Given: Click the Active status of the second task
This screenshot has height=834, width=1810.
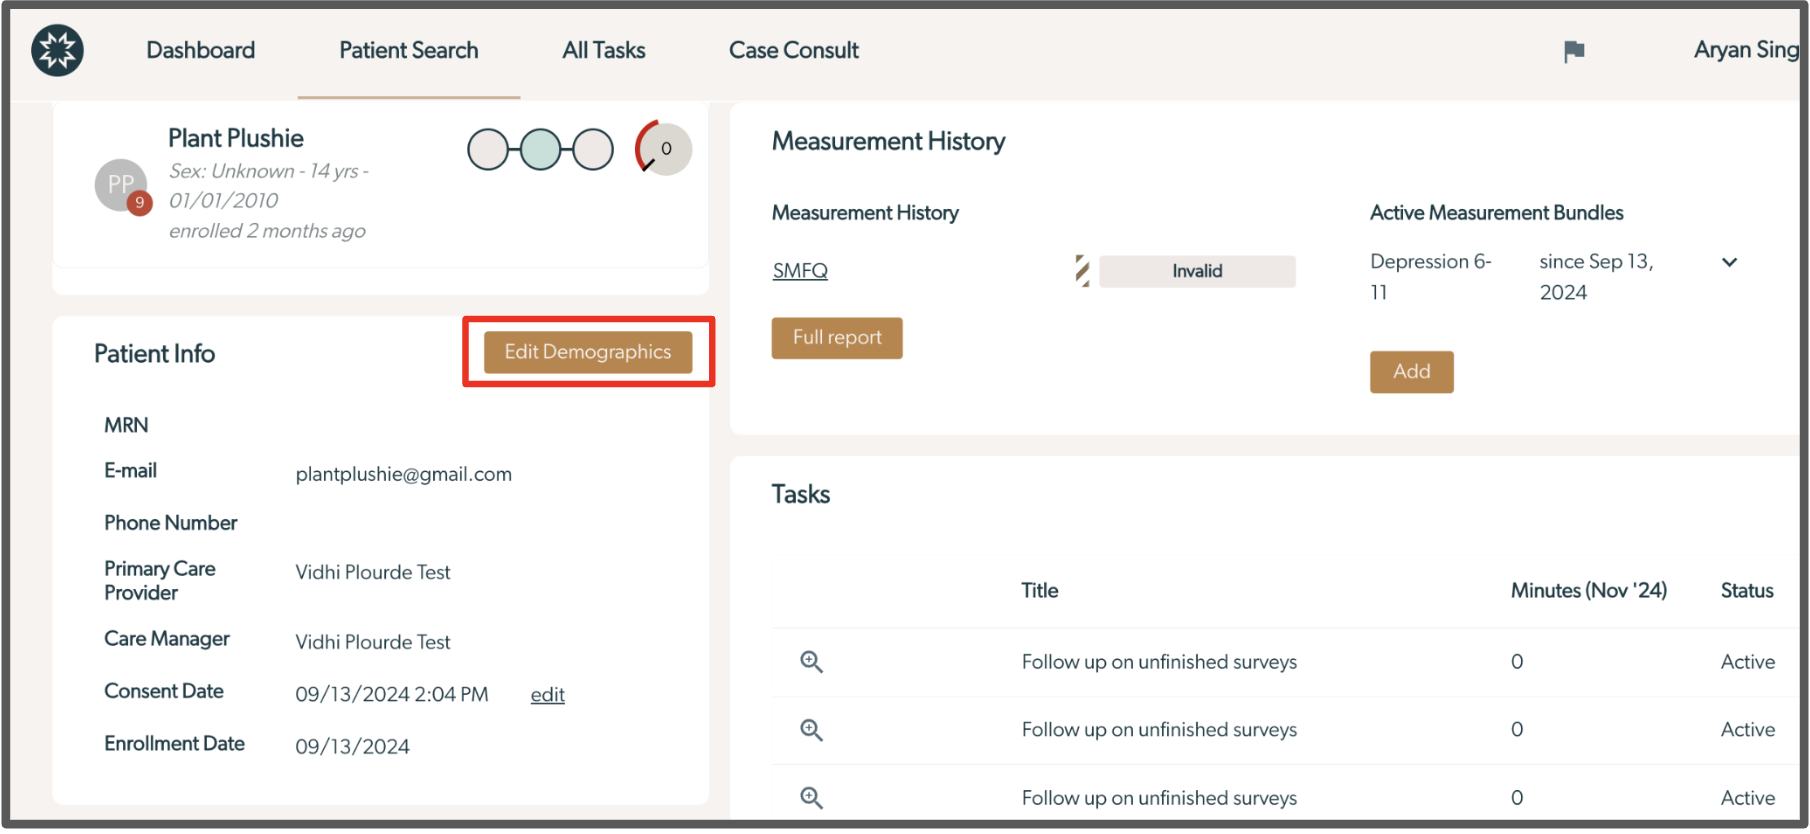Looking at the screenshot, I should pyautogui.click(x=1747, y=730).
